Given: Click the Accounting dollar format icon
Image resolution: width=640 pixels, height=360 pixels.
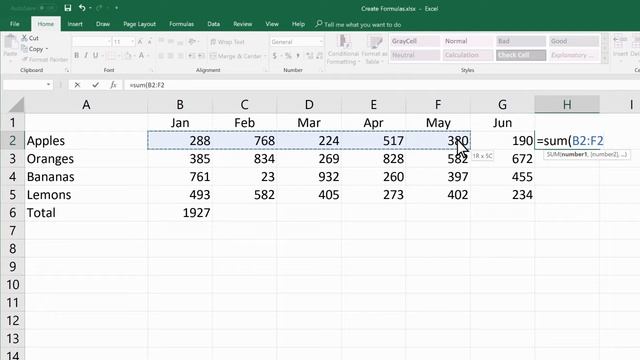Looking at the screenshot, I should click(275, 56).
